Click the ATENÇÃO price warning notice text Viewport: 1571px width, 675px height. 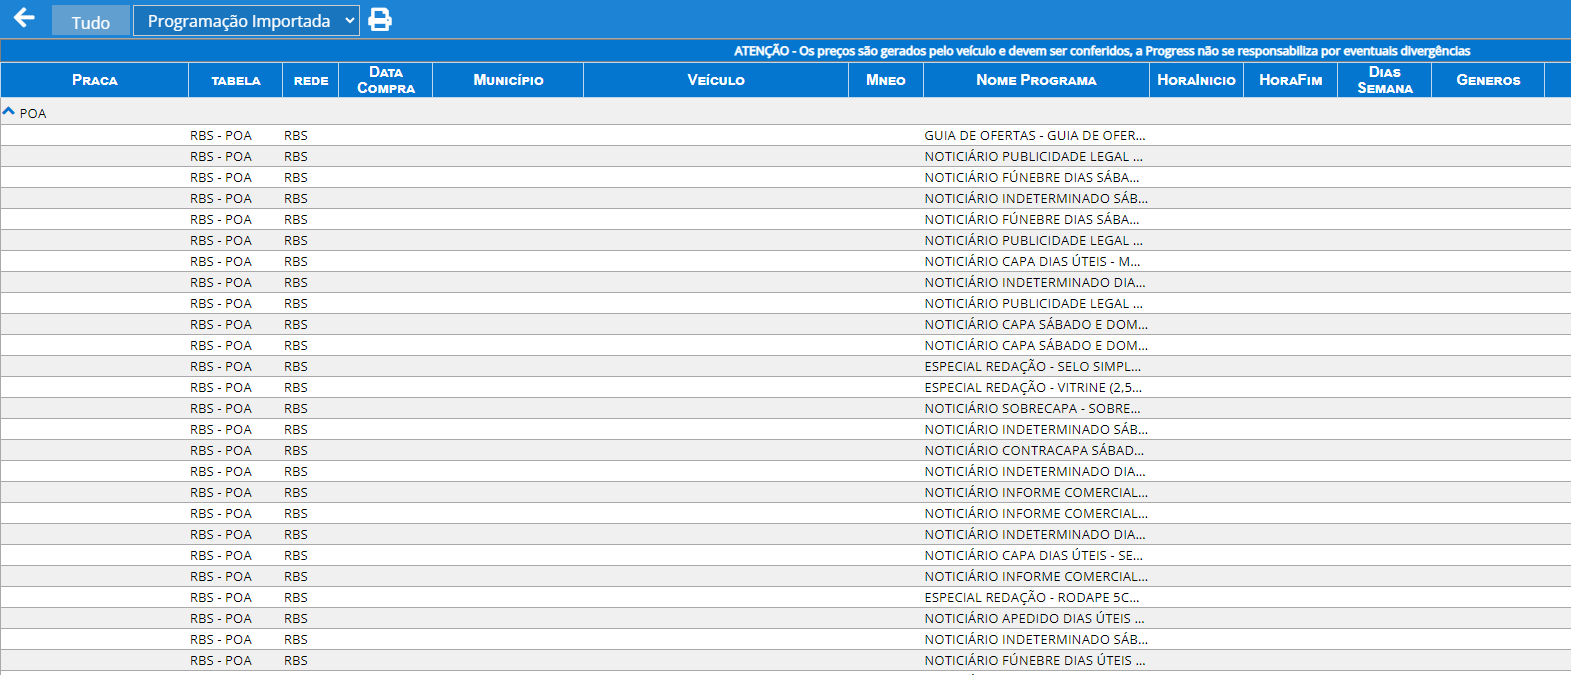(x=1102, y=51)
